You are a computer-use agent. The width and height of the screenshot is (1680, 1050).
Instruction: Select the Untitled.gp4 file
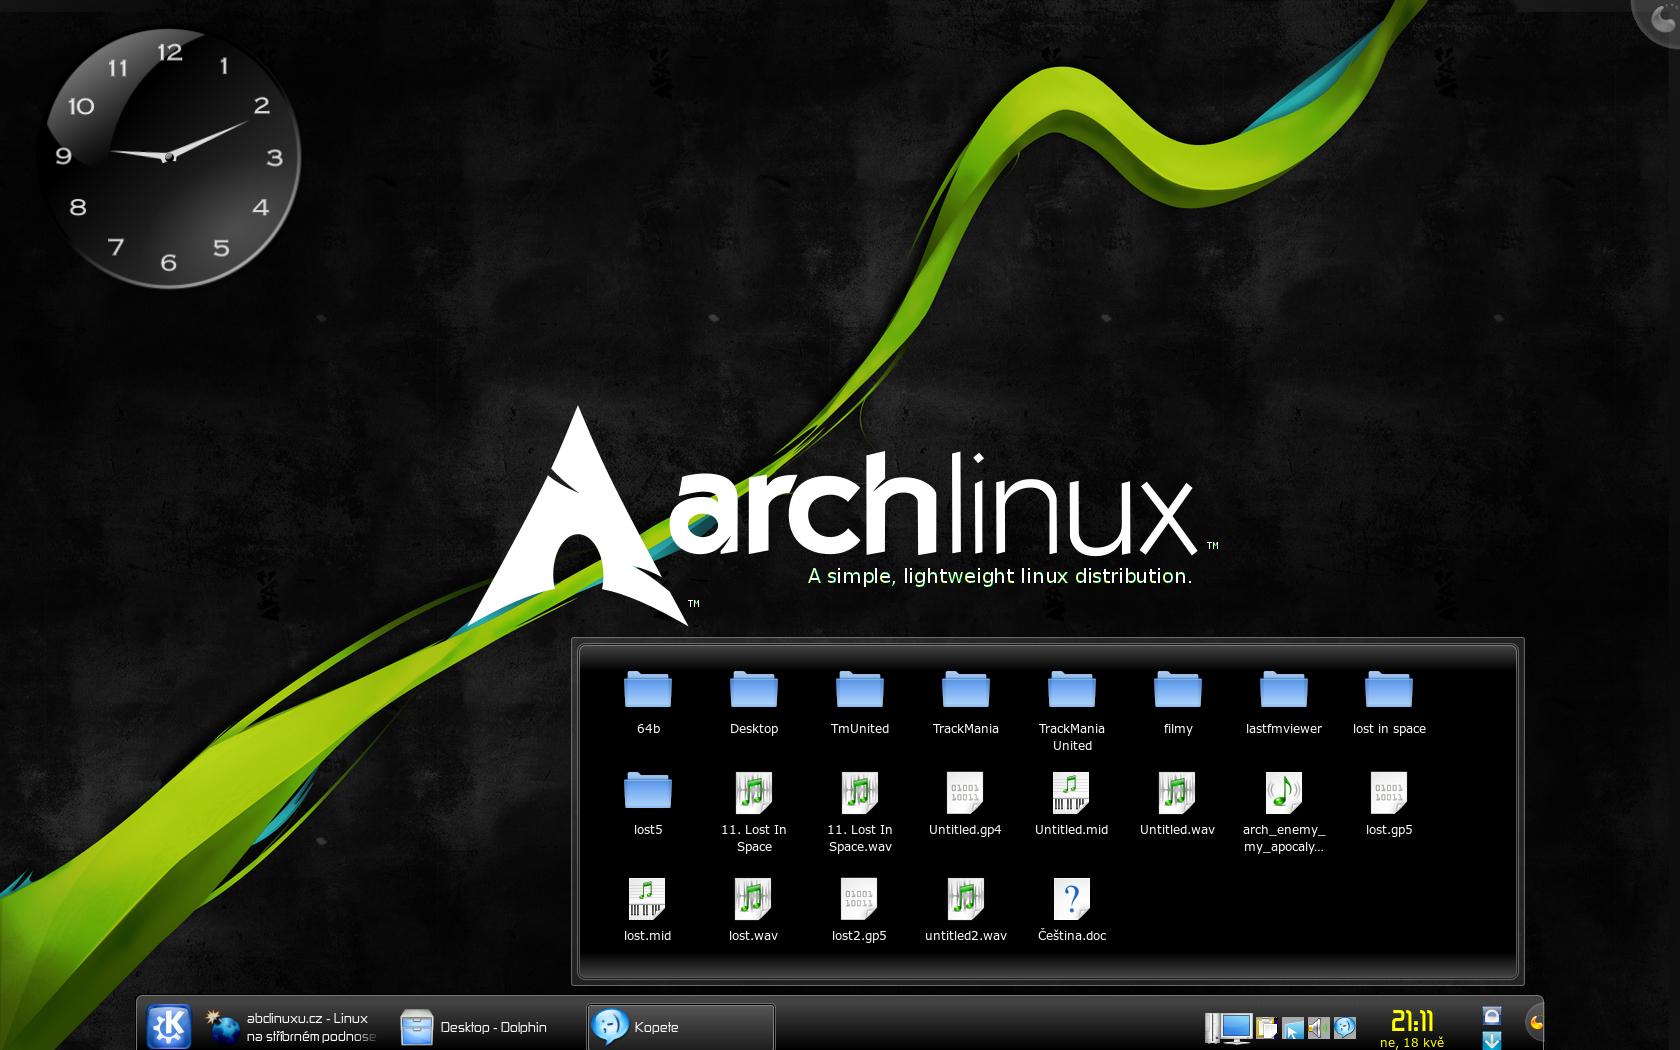point(965,804)
